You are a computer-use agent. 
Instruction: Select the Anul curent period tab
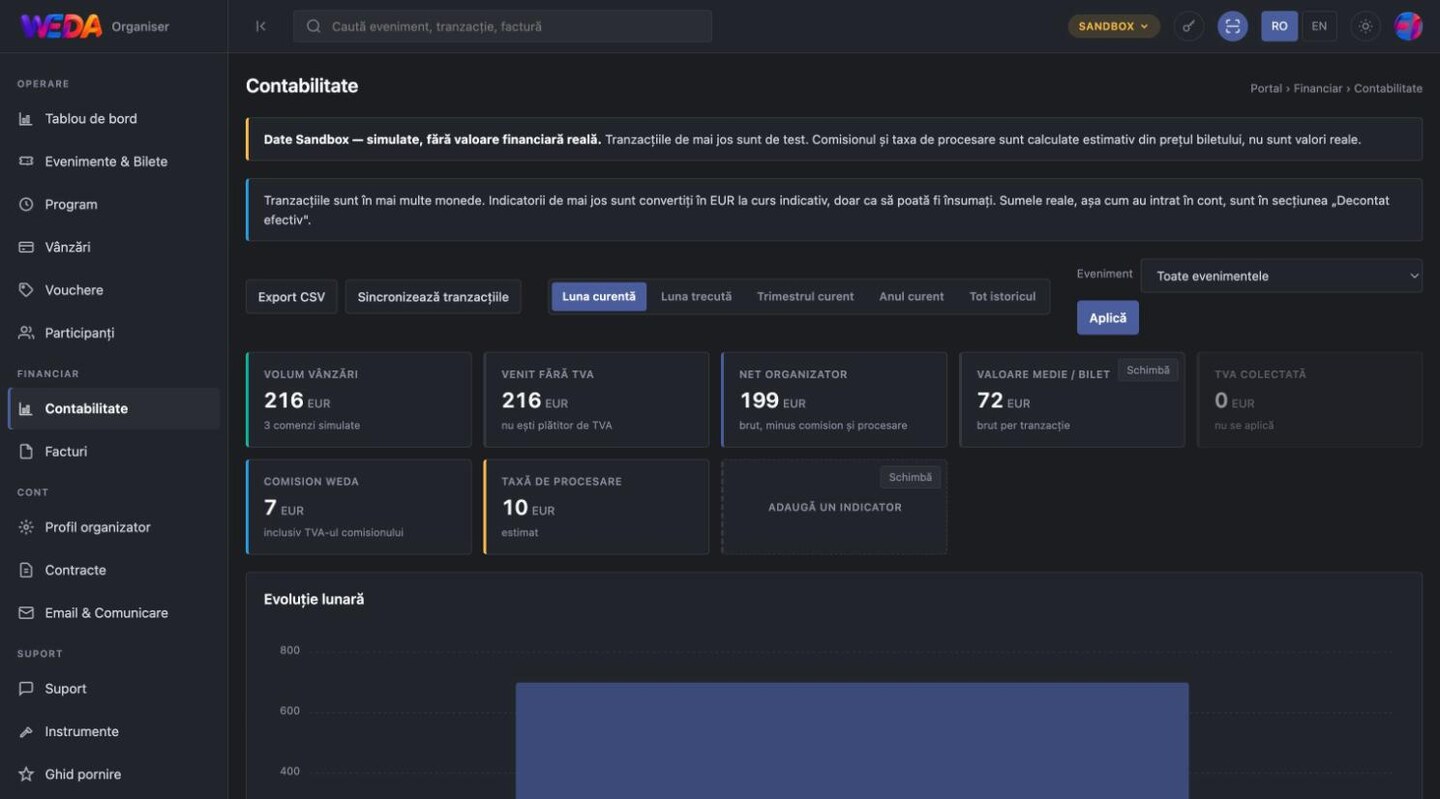911,297
